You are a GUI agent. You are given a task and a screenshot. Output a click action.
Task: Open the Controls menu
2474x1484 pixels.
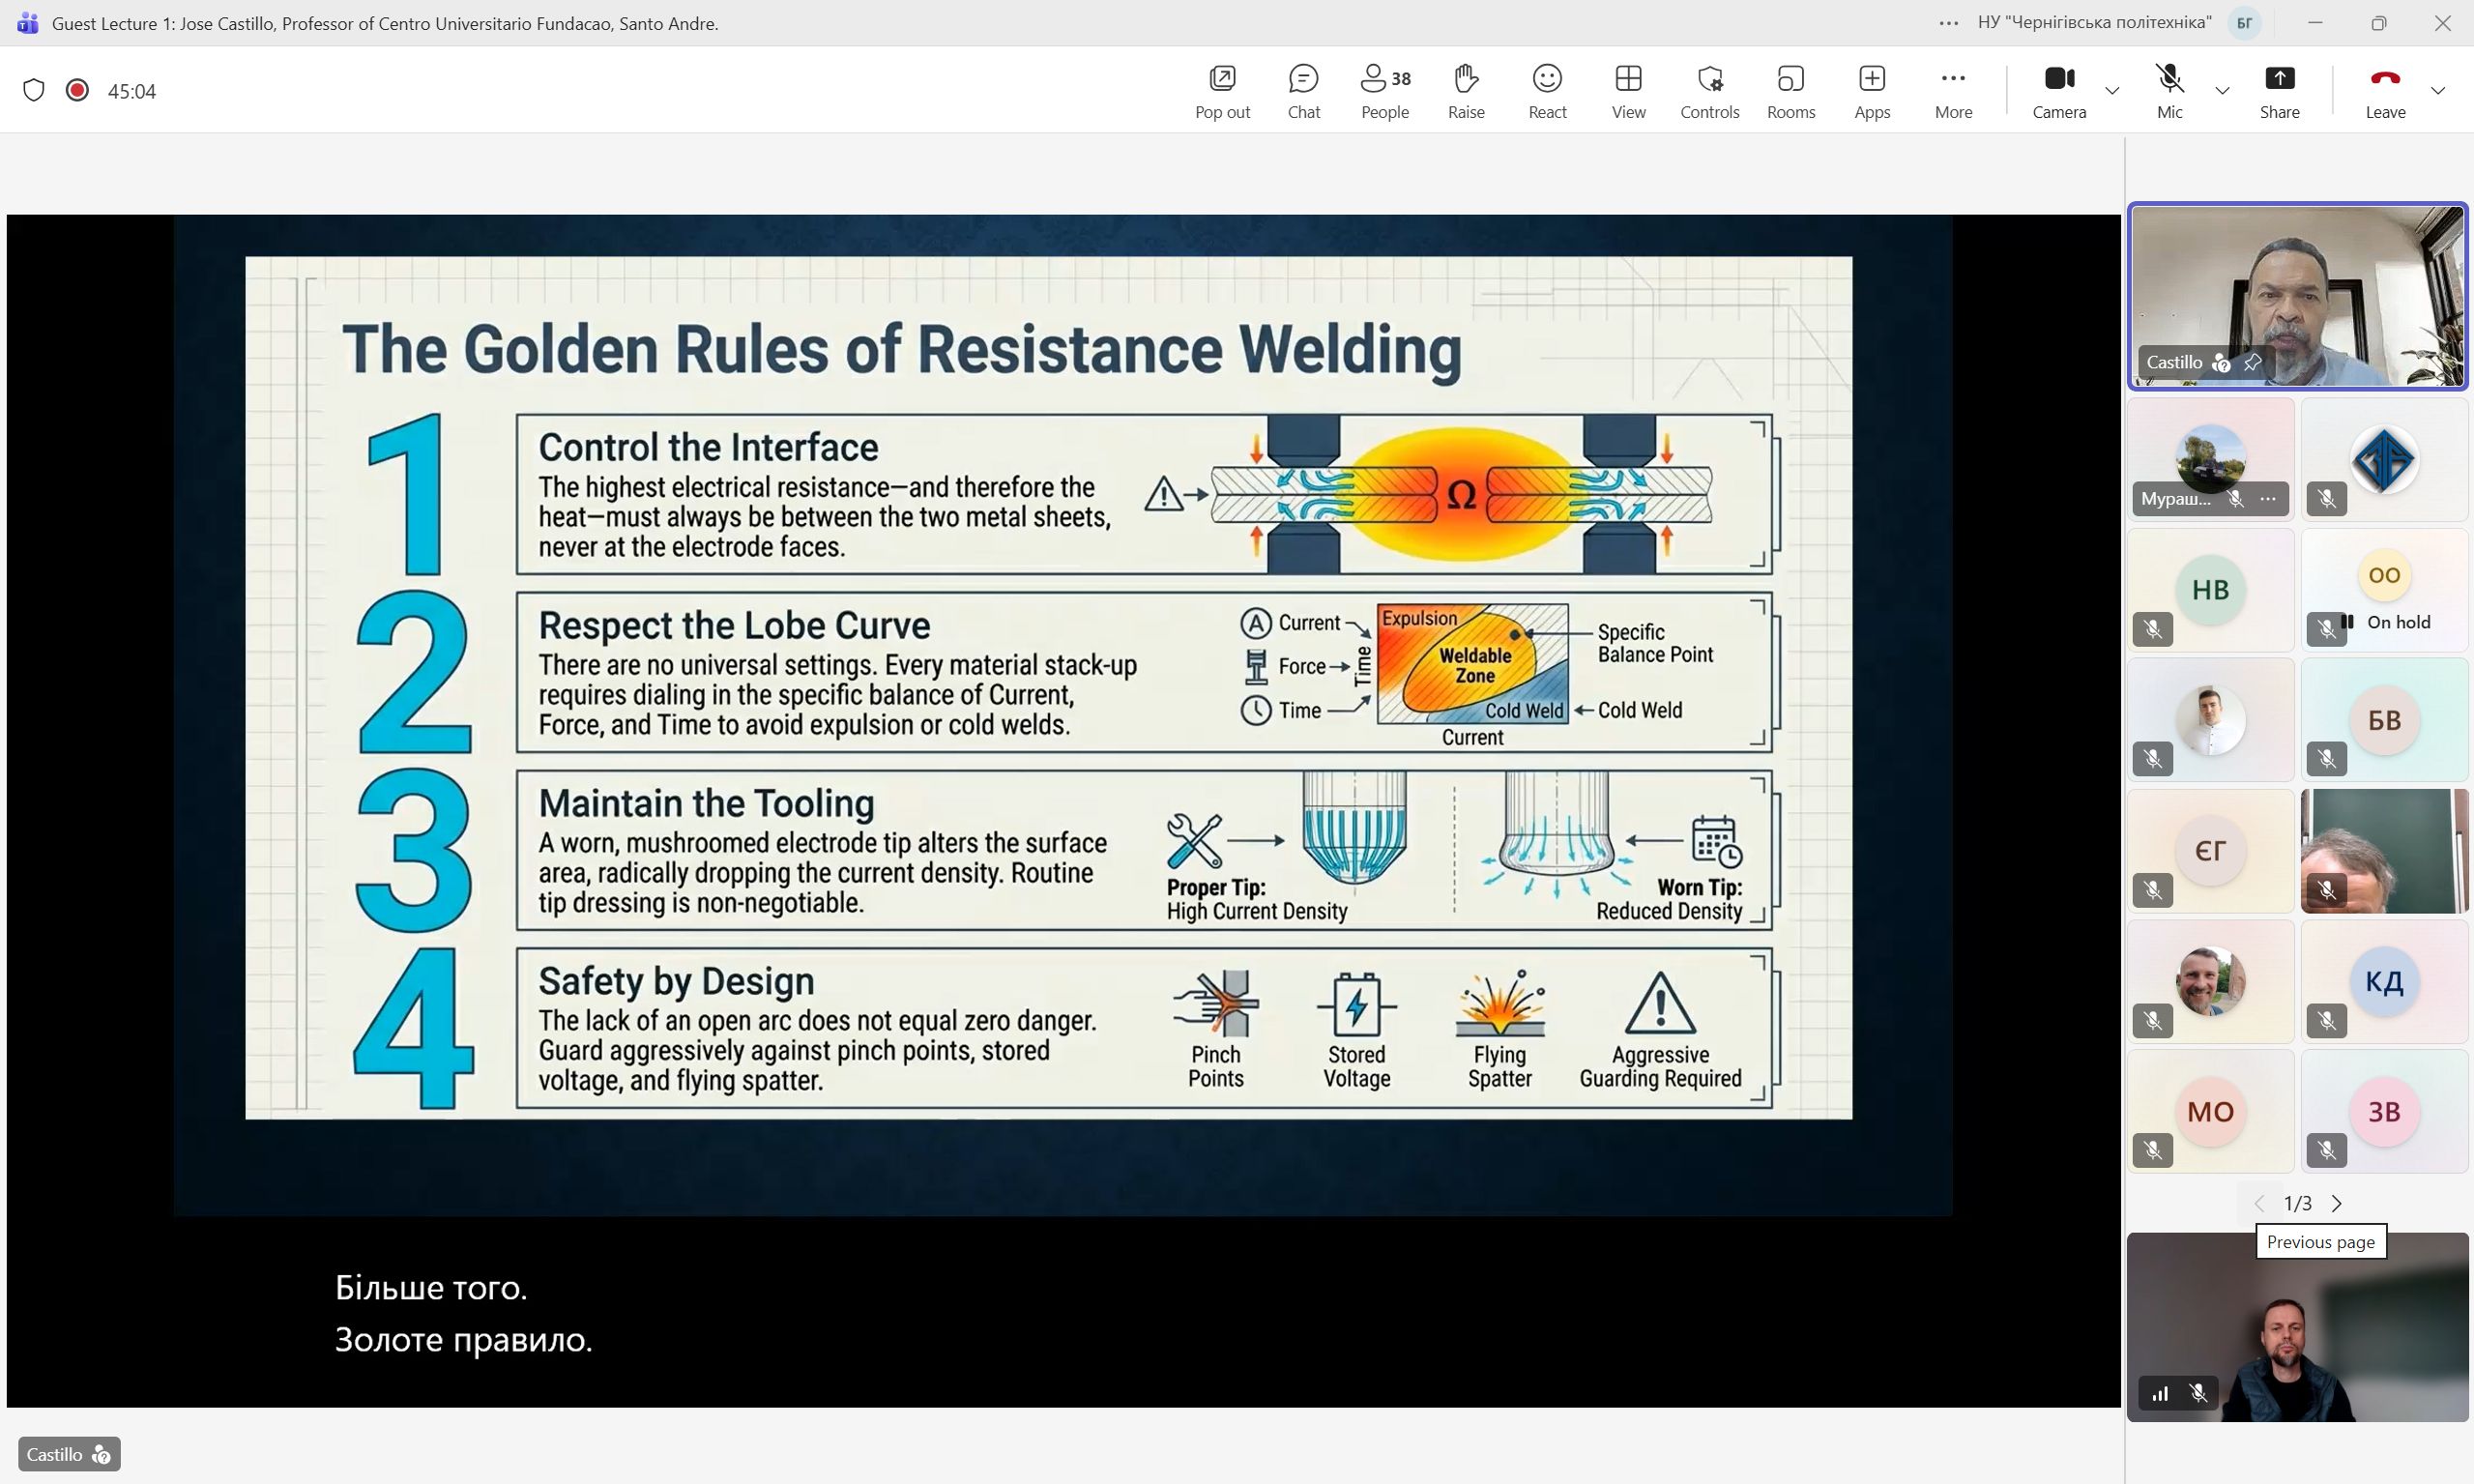1709,90
